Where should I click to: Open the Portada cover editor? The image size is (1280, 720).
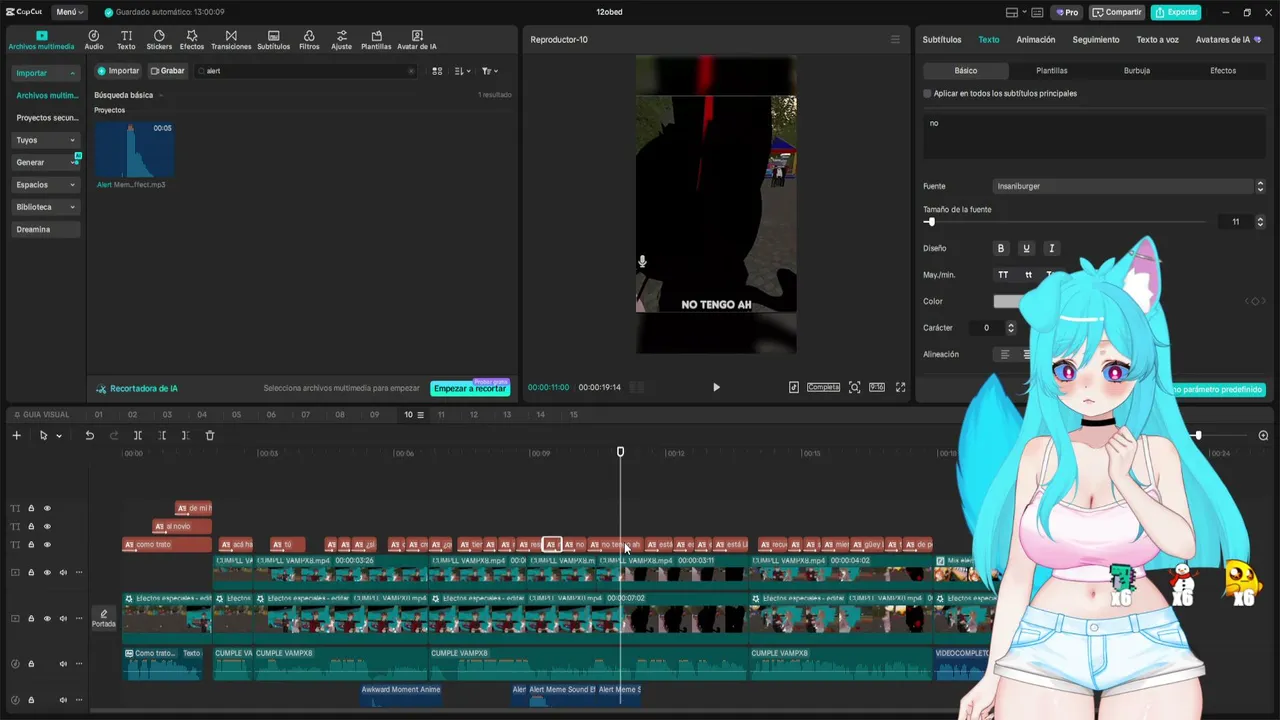tap(104, 618)
